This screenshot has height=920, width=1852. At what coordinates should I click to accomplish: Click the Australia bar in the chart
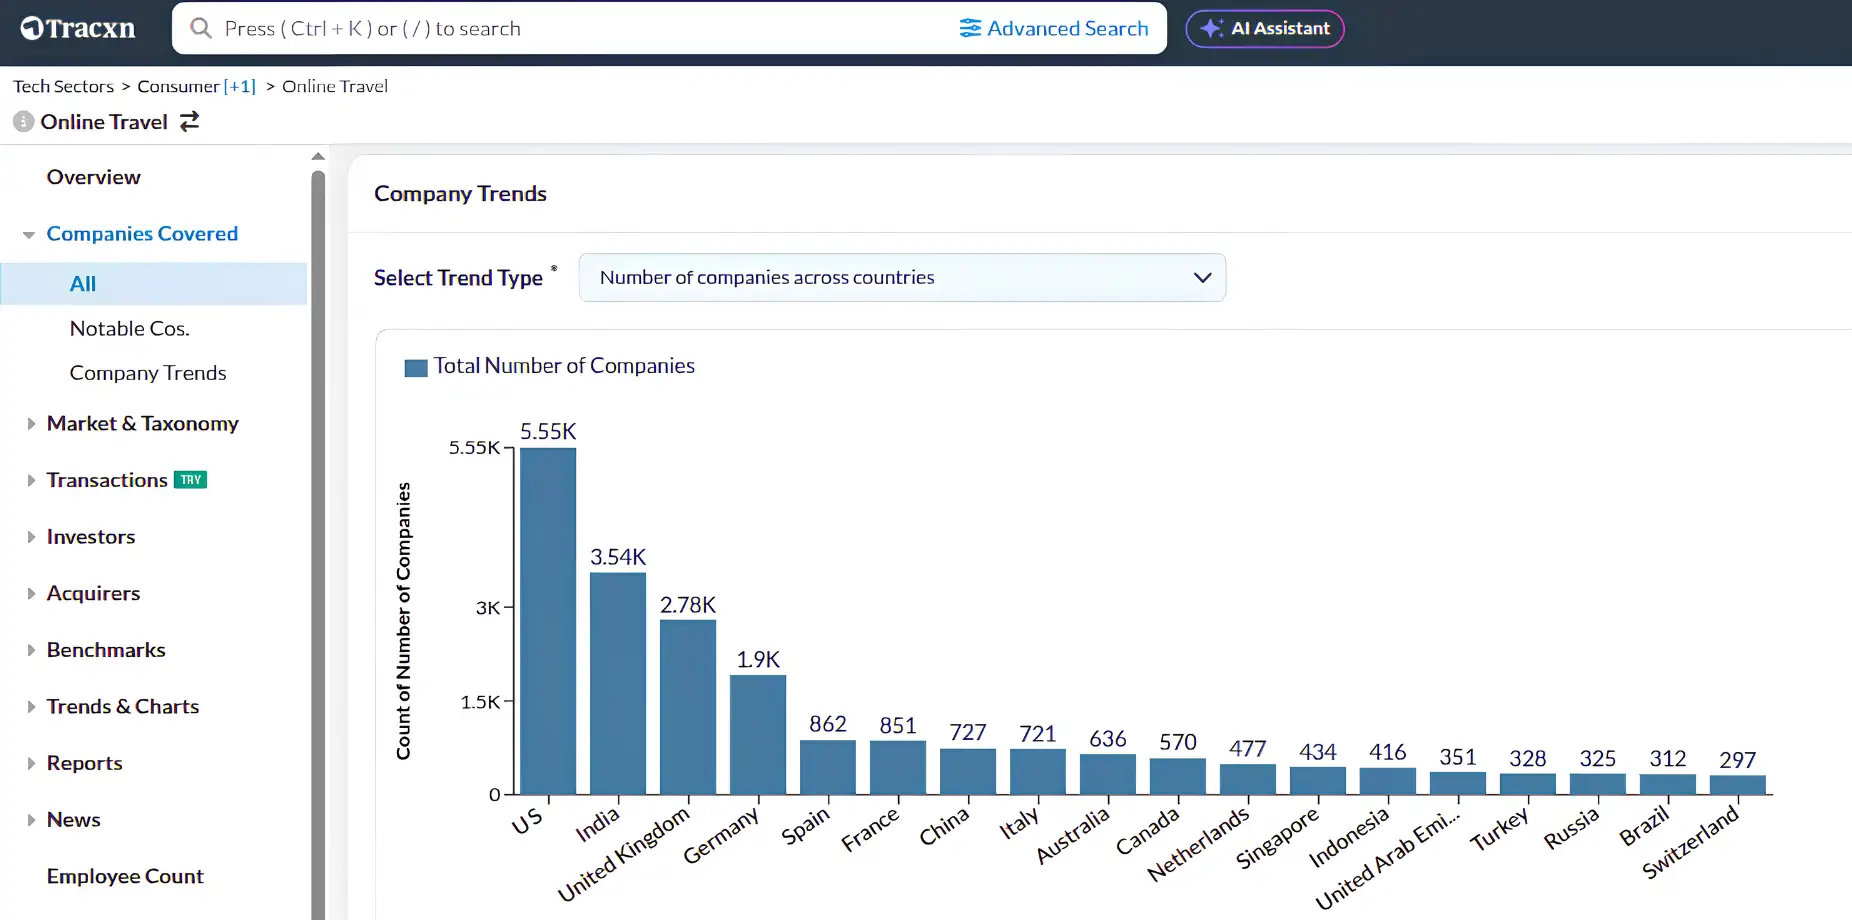coord(1108,775)
